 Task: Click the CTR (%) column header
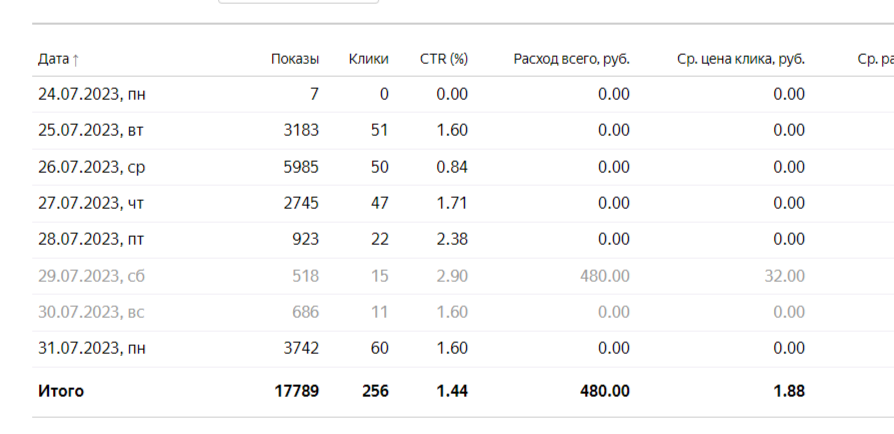[x=444, y=59]
